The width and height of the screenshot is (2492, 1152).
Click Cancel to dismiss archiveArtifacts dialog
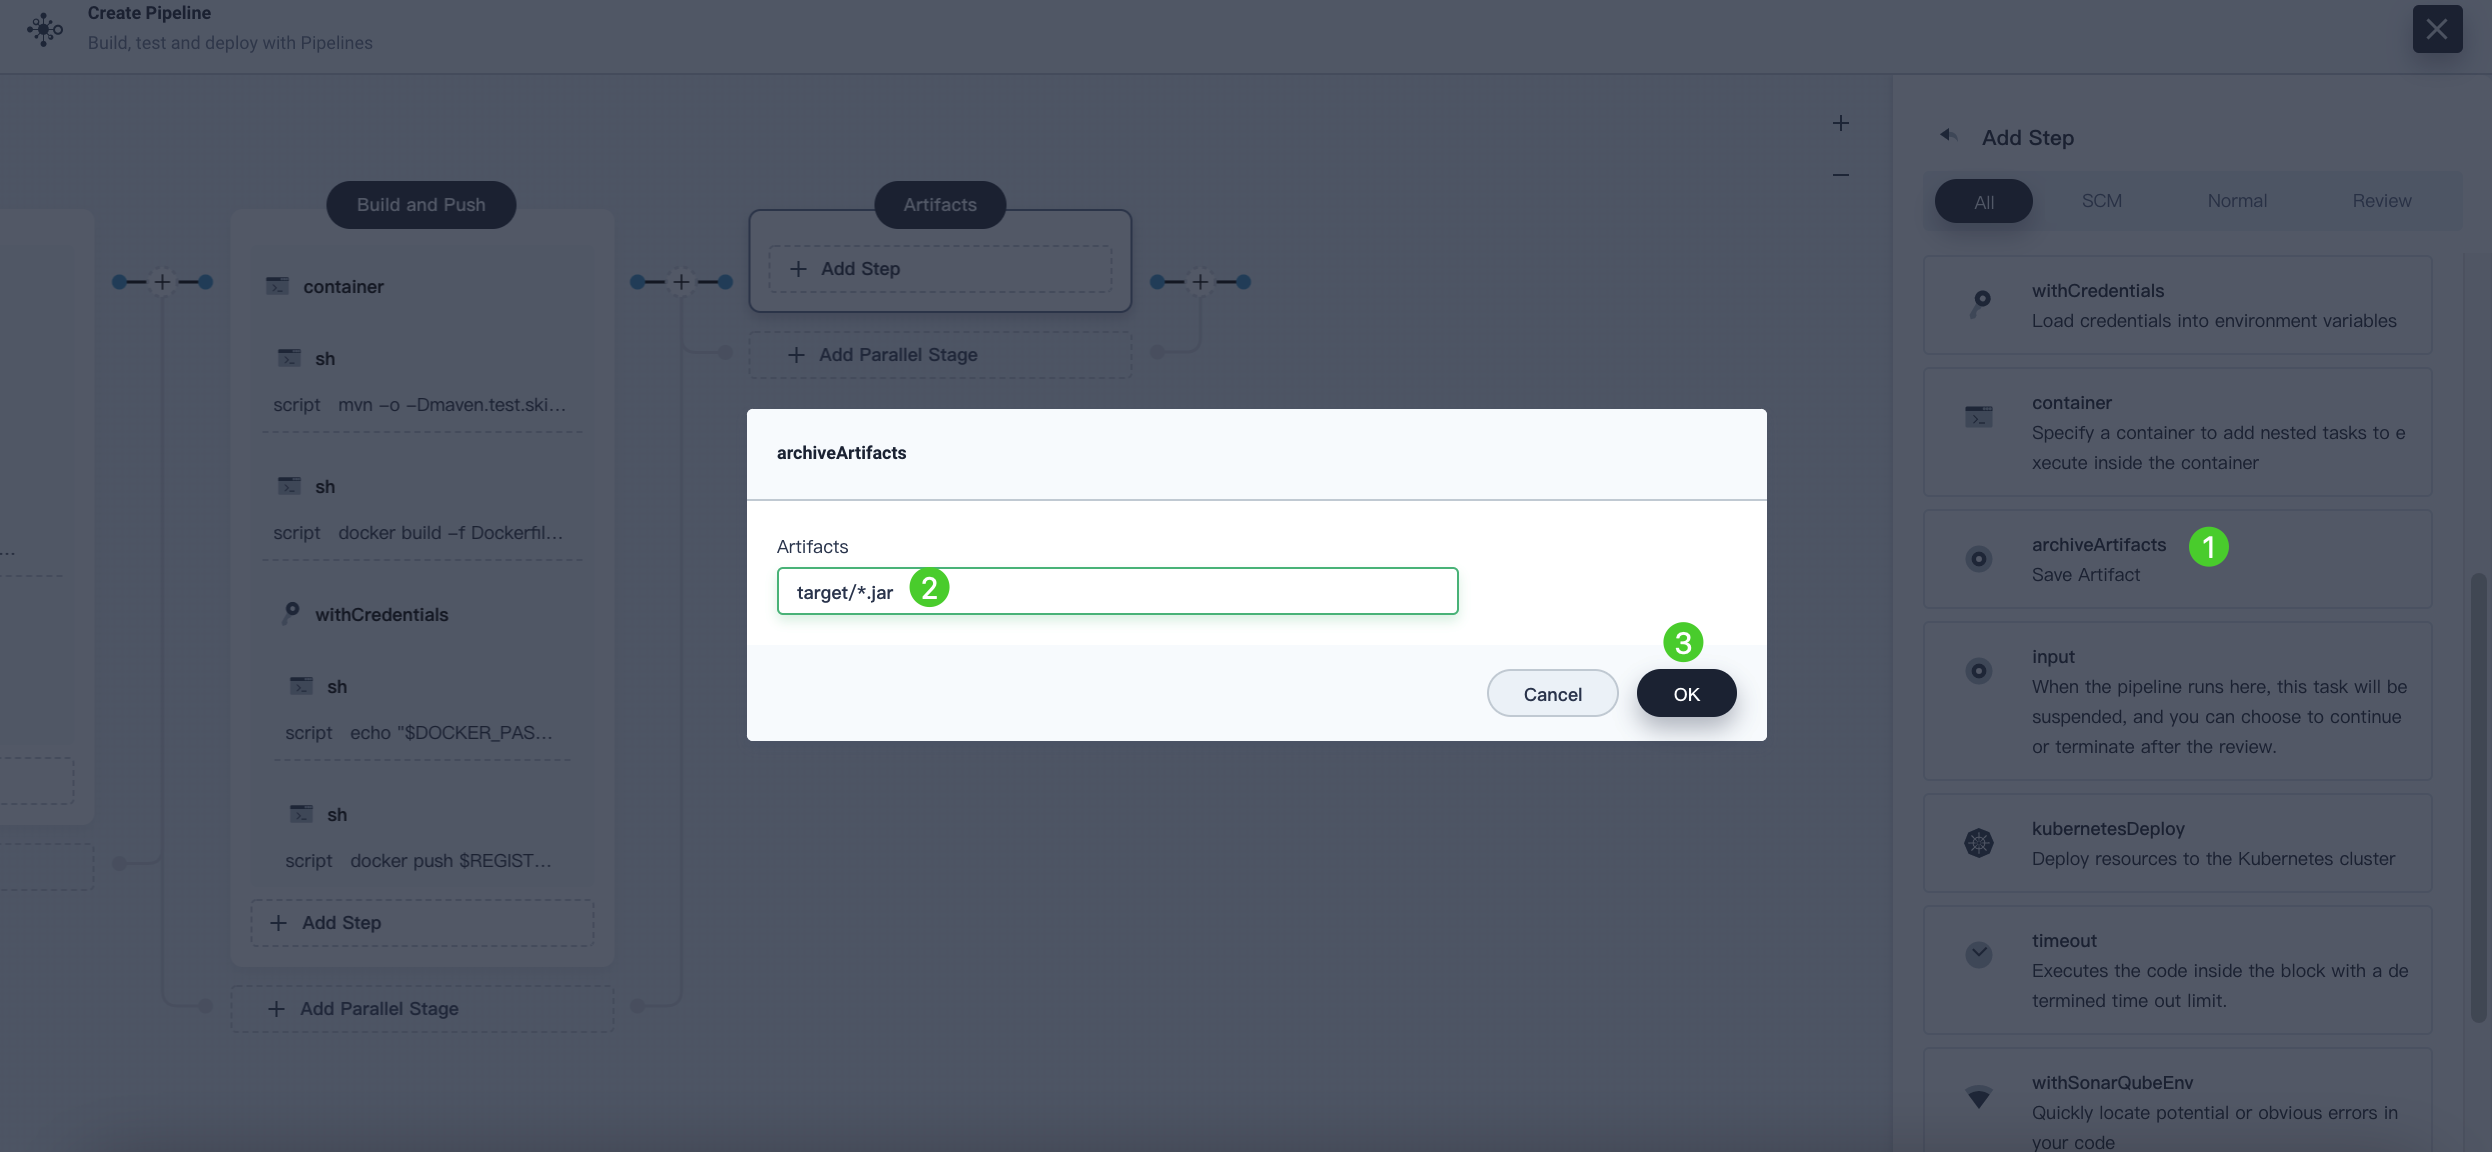pos(1551,693)
